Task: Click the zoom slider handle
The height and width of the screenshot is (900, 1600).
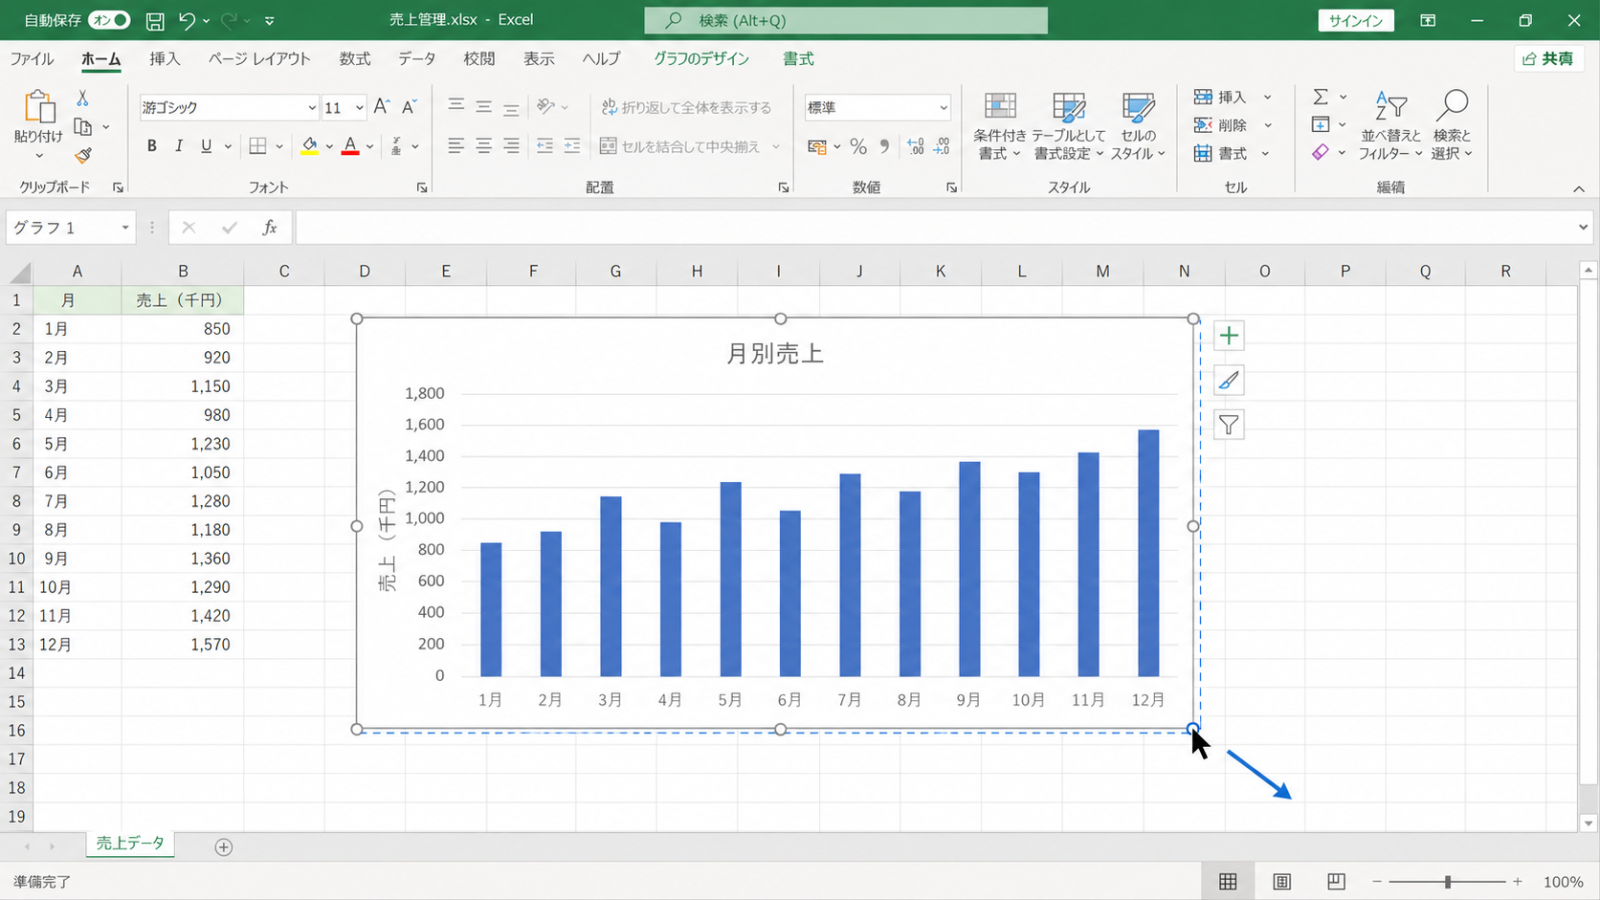Action: (x=1448, y=881)
